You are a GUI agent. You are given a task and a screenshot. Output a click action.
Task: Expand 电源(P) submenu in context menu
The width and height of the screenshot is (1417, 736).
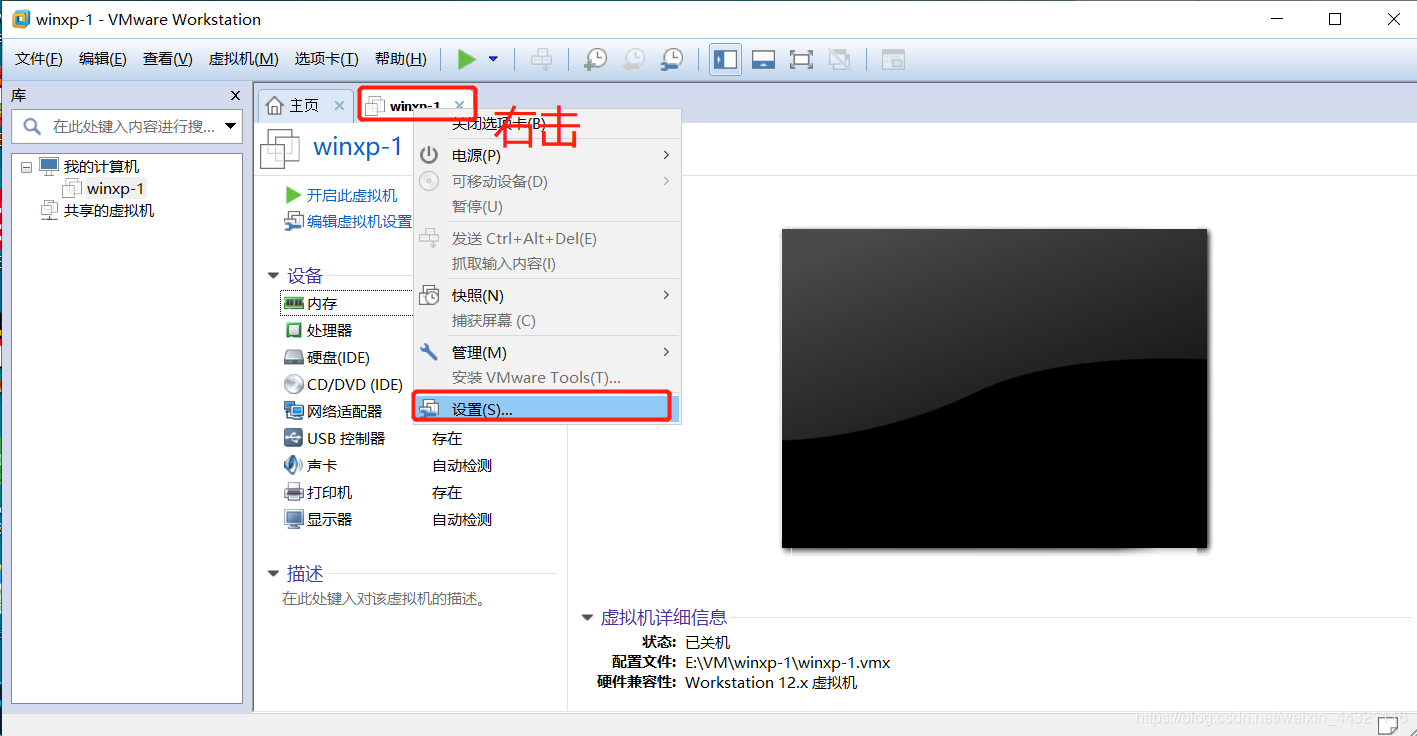[547, 155]
